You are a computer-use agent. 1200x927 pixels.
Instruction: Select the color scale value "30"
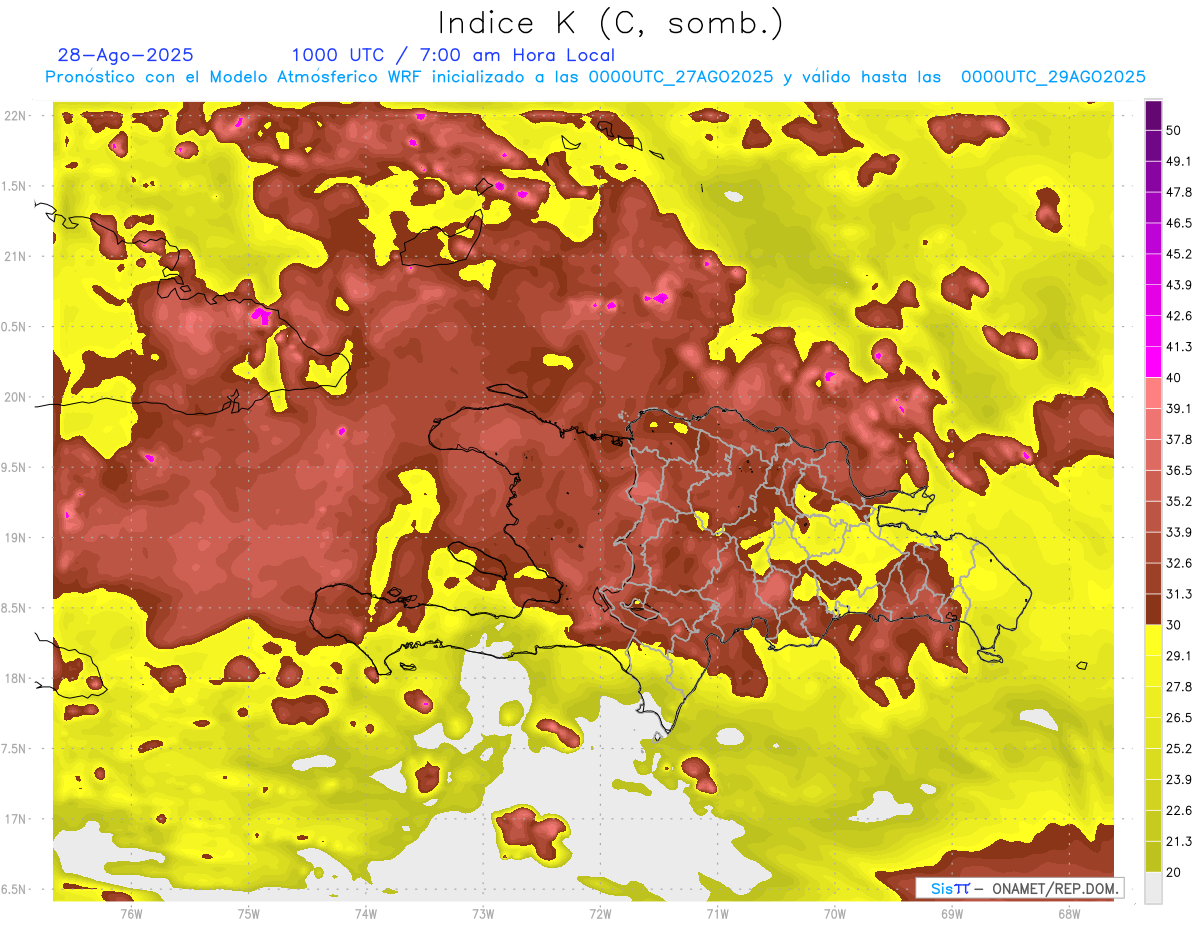[x=1174, y=625]
